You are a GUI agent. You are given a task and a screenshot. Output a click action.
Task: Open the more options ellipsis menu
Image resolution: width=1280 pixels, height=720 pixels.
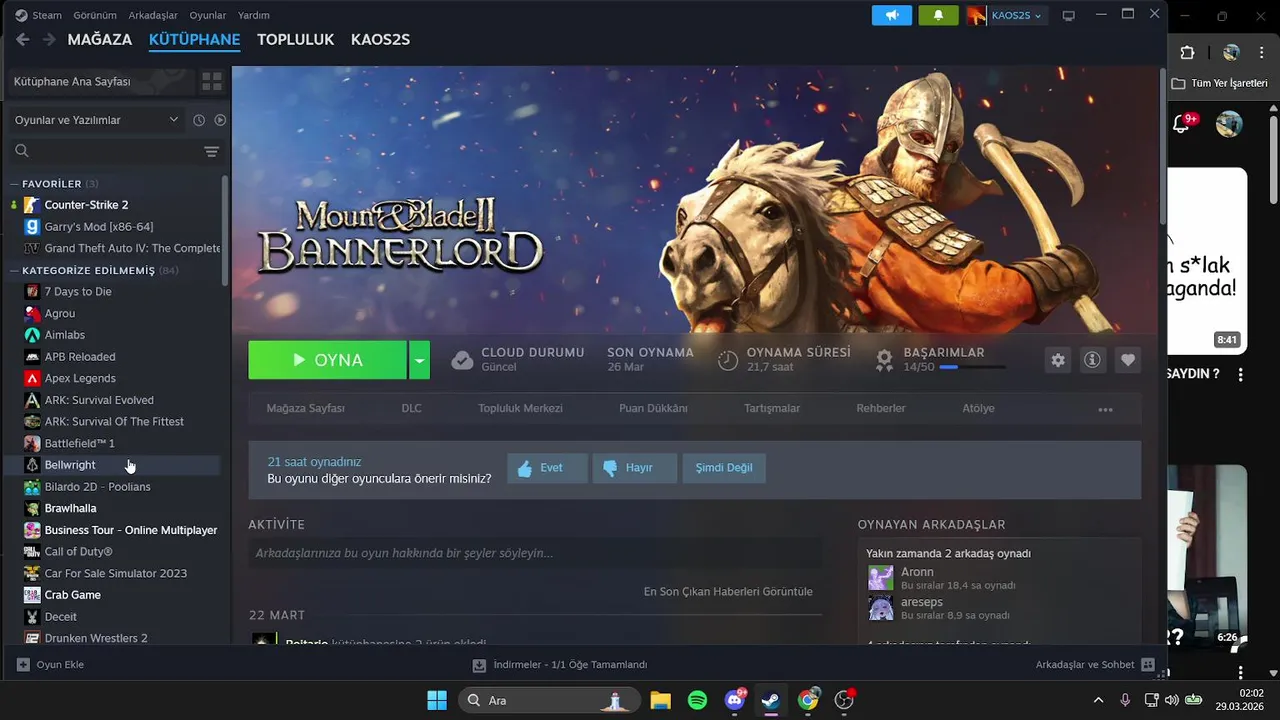pos(1105,409)
